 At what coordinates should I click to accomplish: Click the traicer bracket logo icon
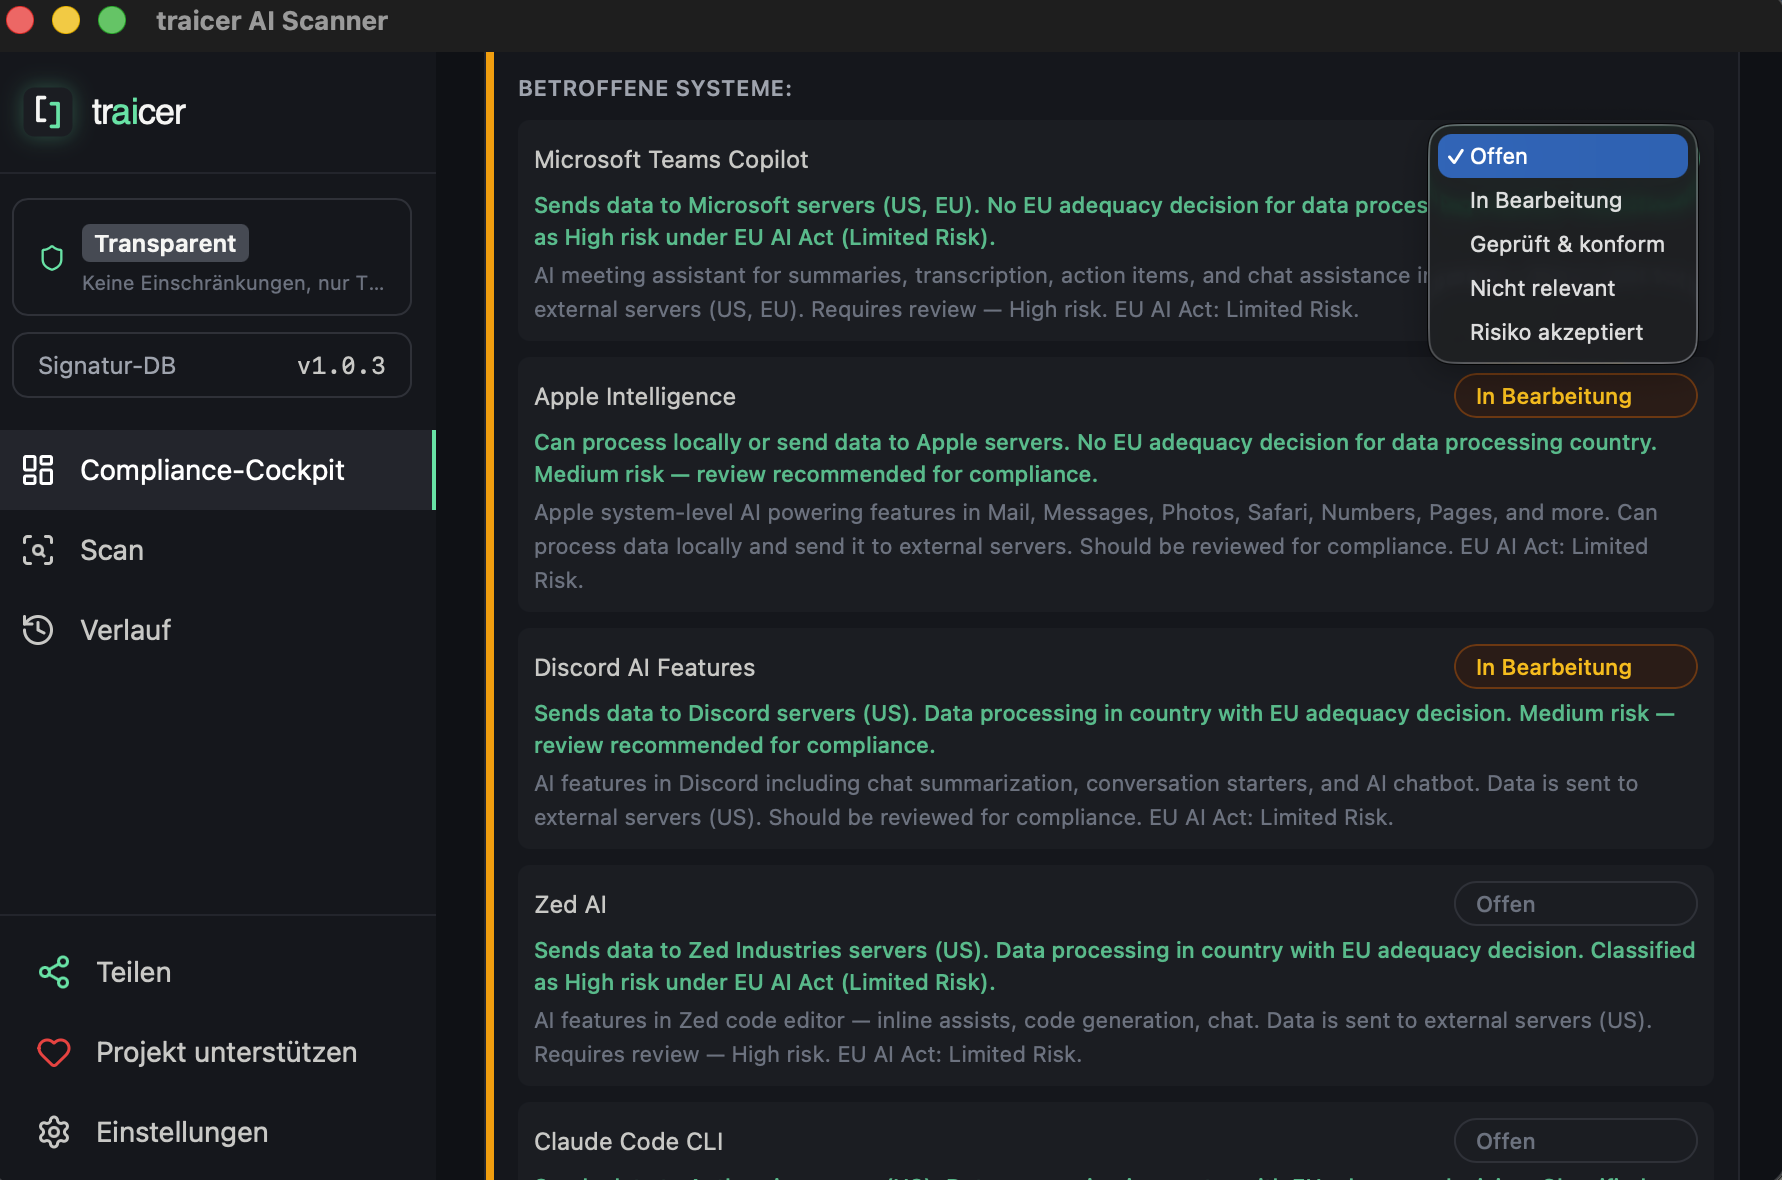(x=48, y=111)
